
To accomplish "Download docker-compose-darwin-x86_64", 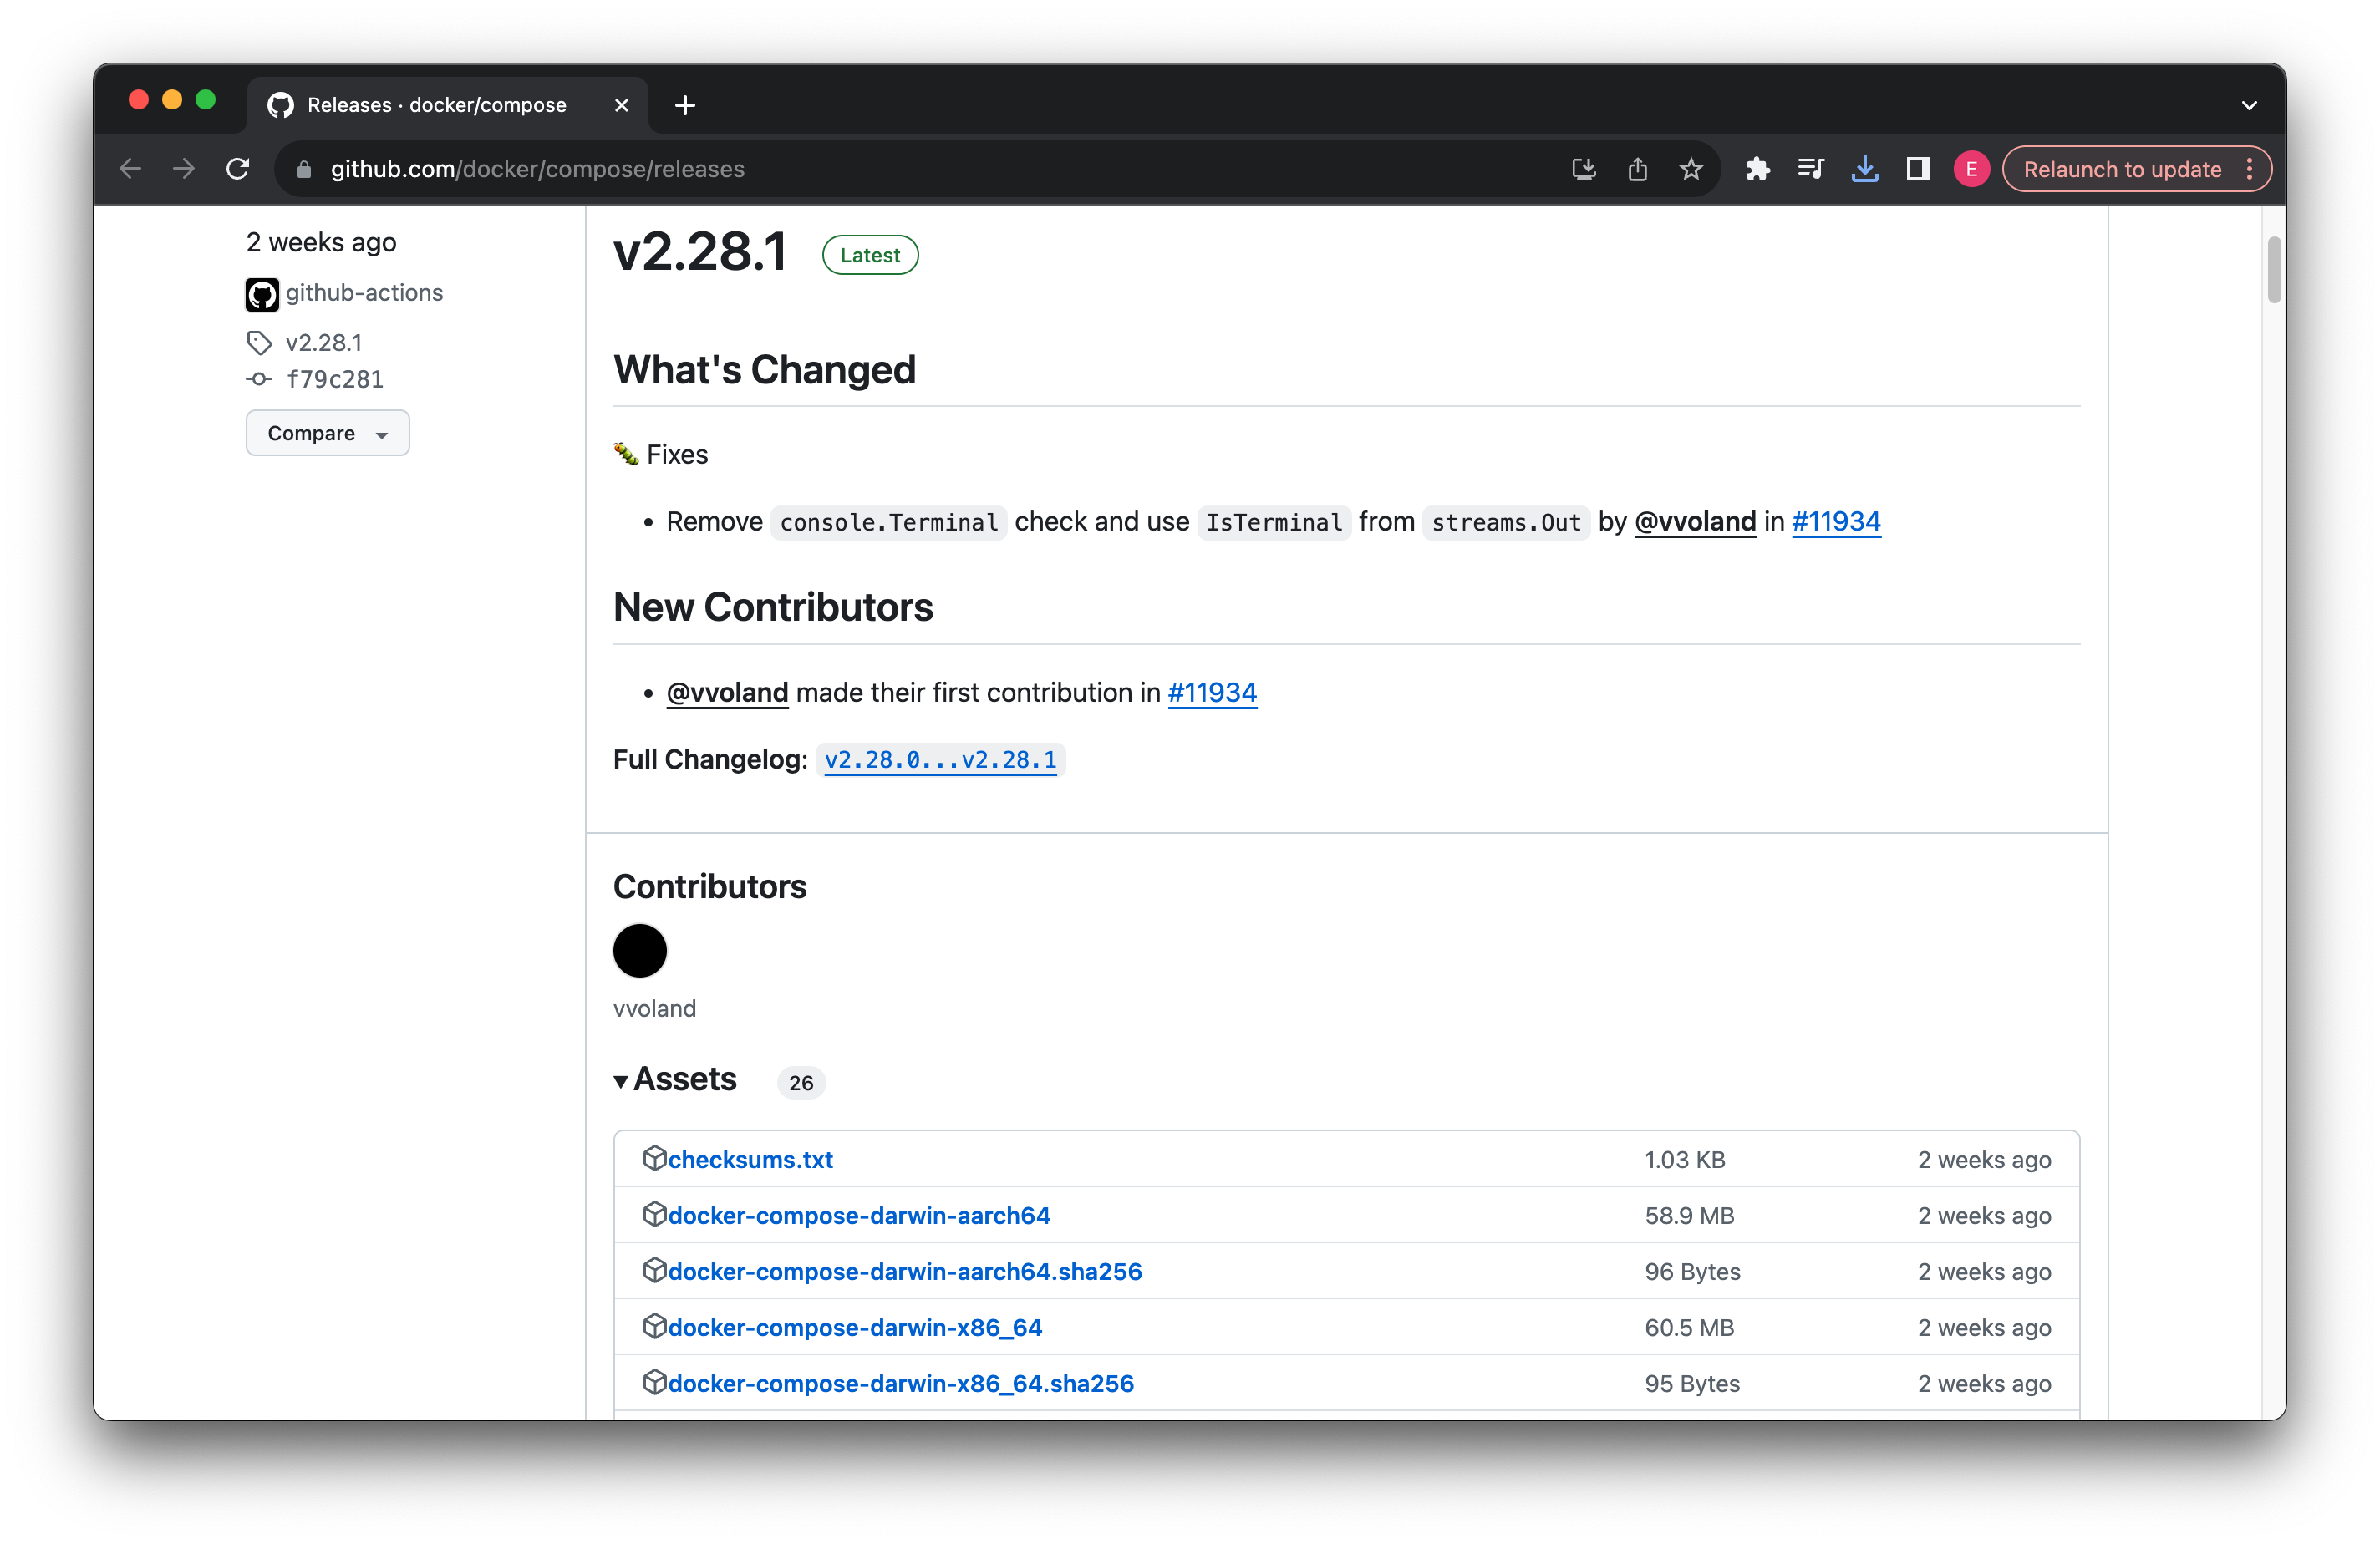I will [855, 1327].
